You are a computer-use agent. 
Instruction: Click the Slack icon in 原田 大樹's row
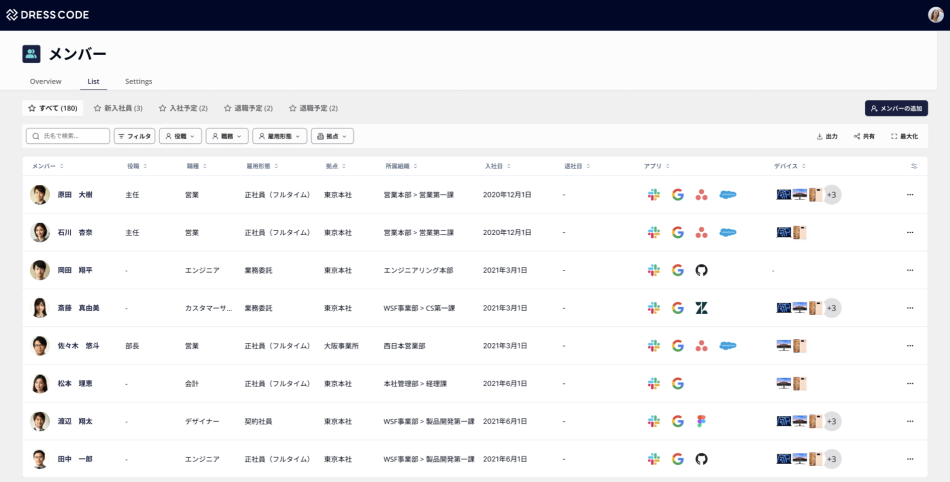pos(653,194)
